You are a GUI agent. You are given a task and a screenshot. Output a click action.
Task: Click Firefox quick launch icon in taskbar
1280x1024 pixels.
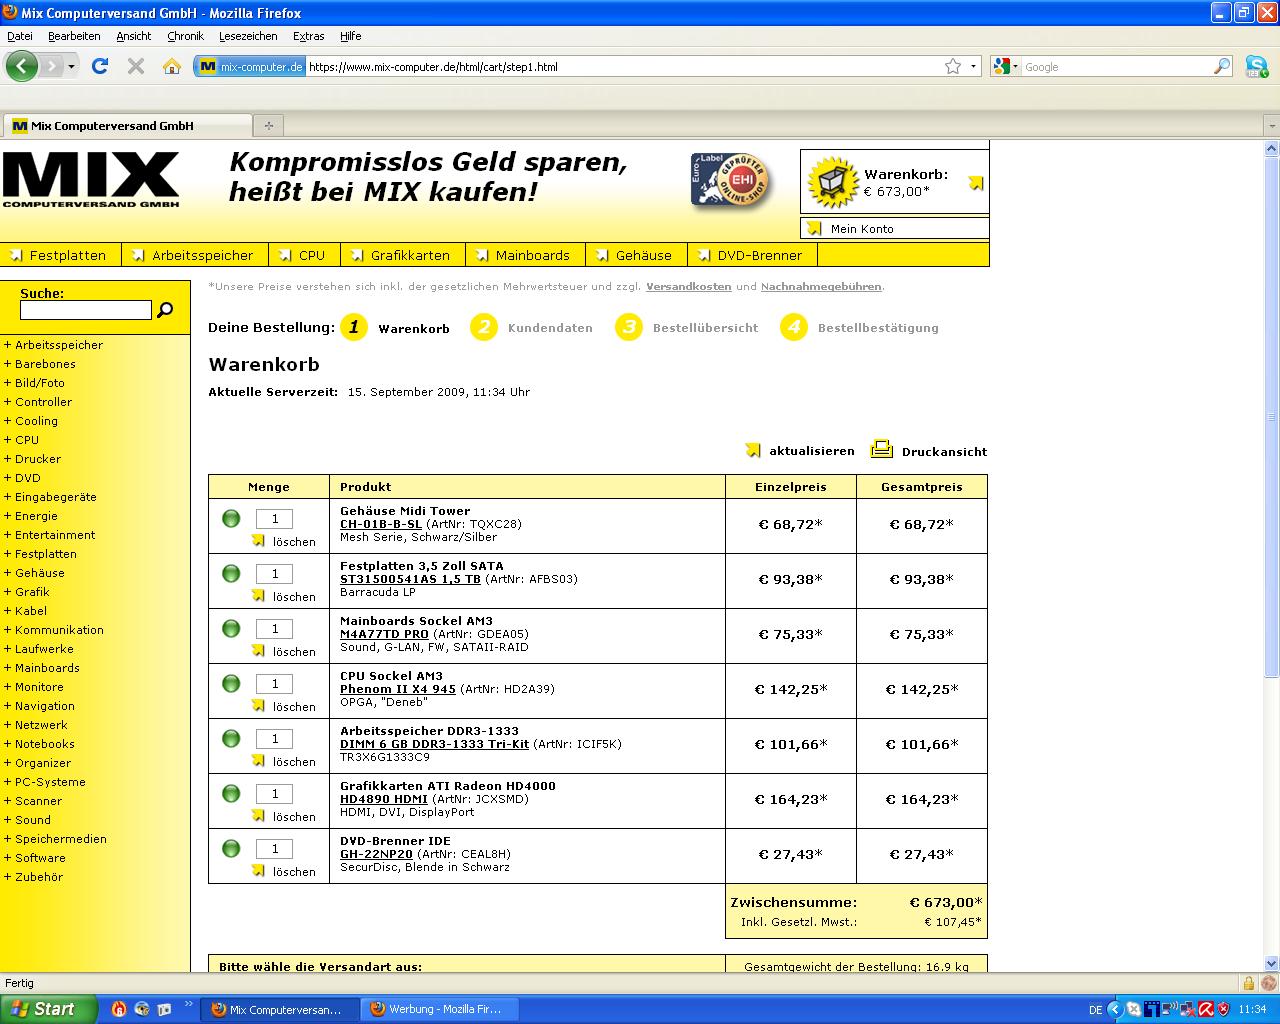click(118, 1009)
